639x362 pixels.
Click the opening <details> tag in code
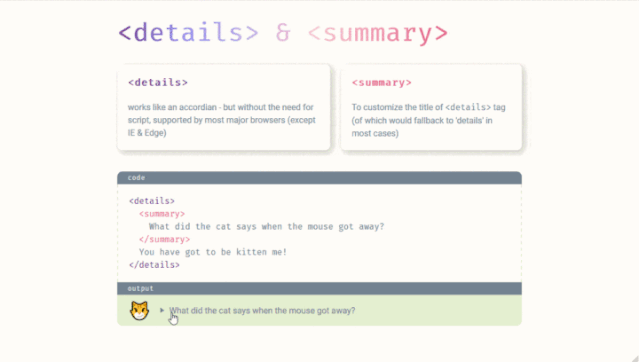tap(152, 201)
